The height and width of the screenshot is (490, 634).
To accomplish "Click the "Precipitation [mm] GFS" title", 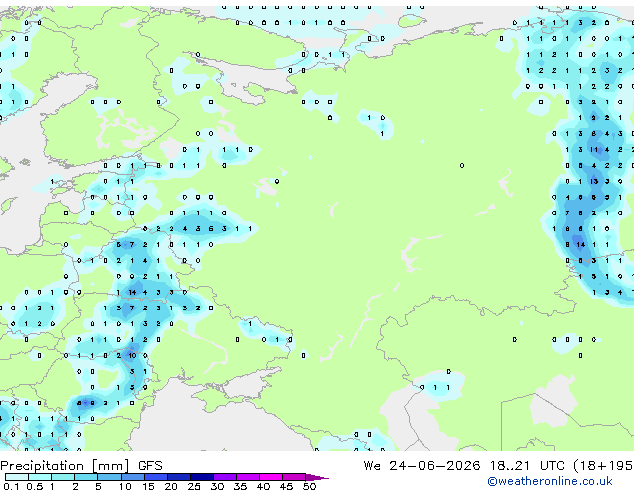I will [x=81, y=466].
